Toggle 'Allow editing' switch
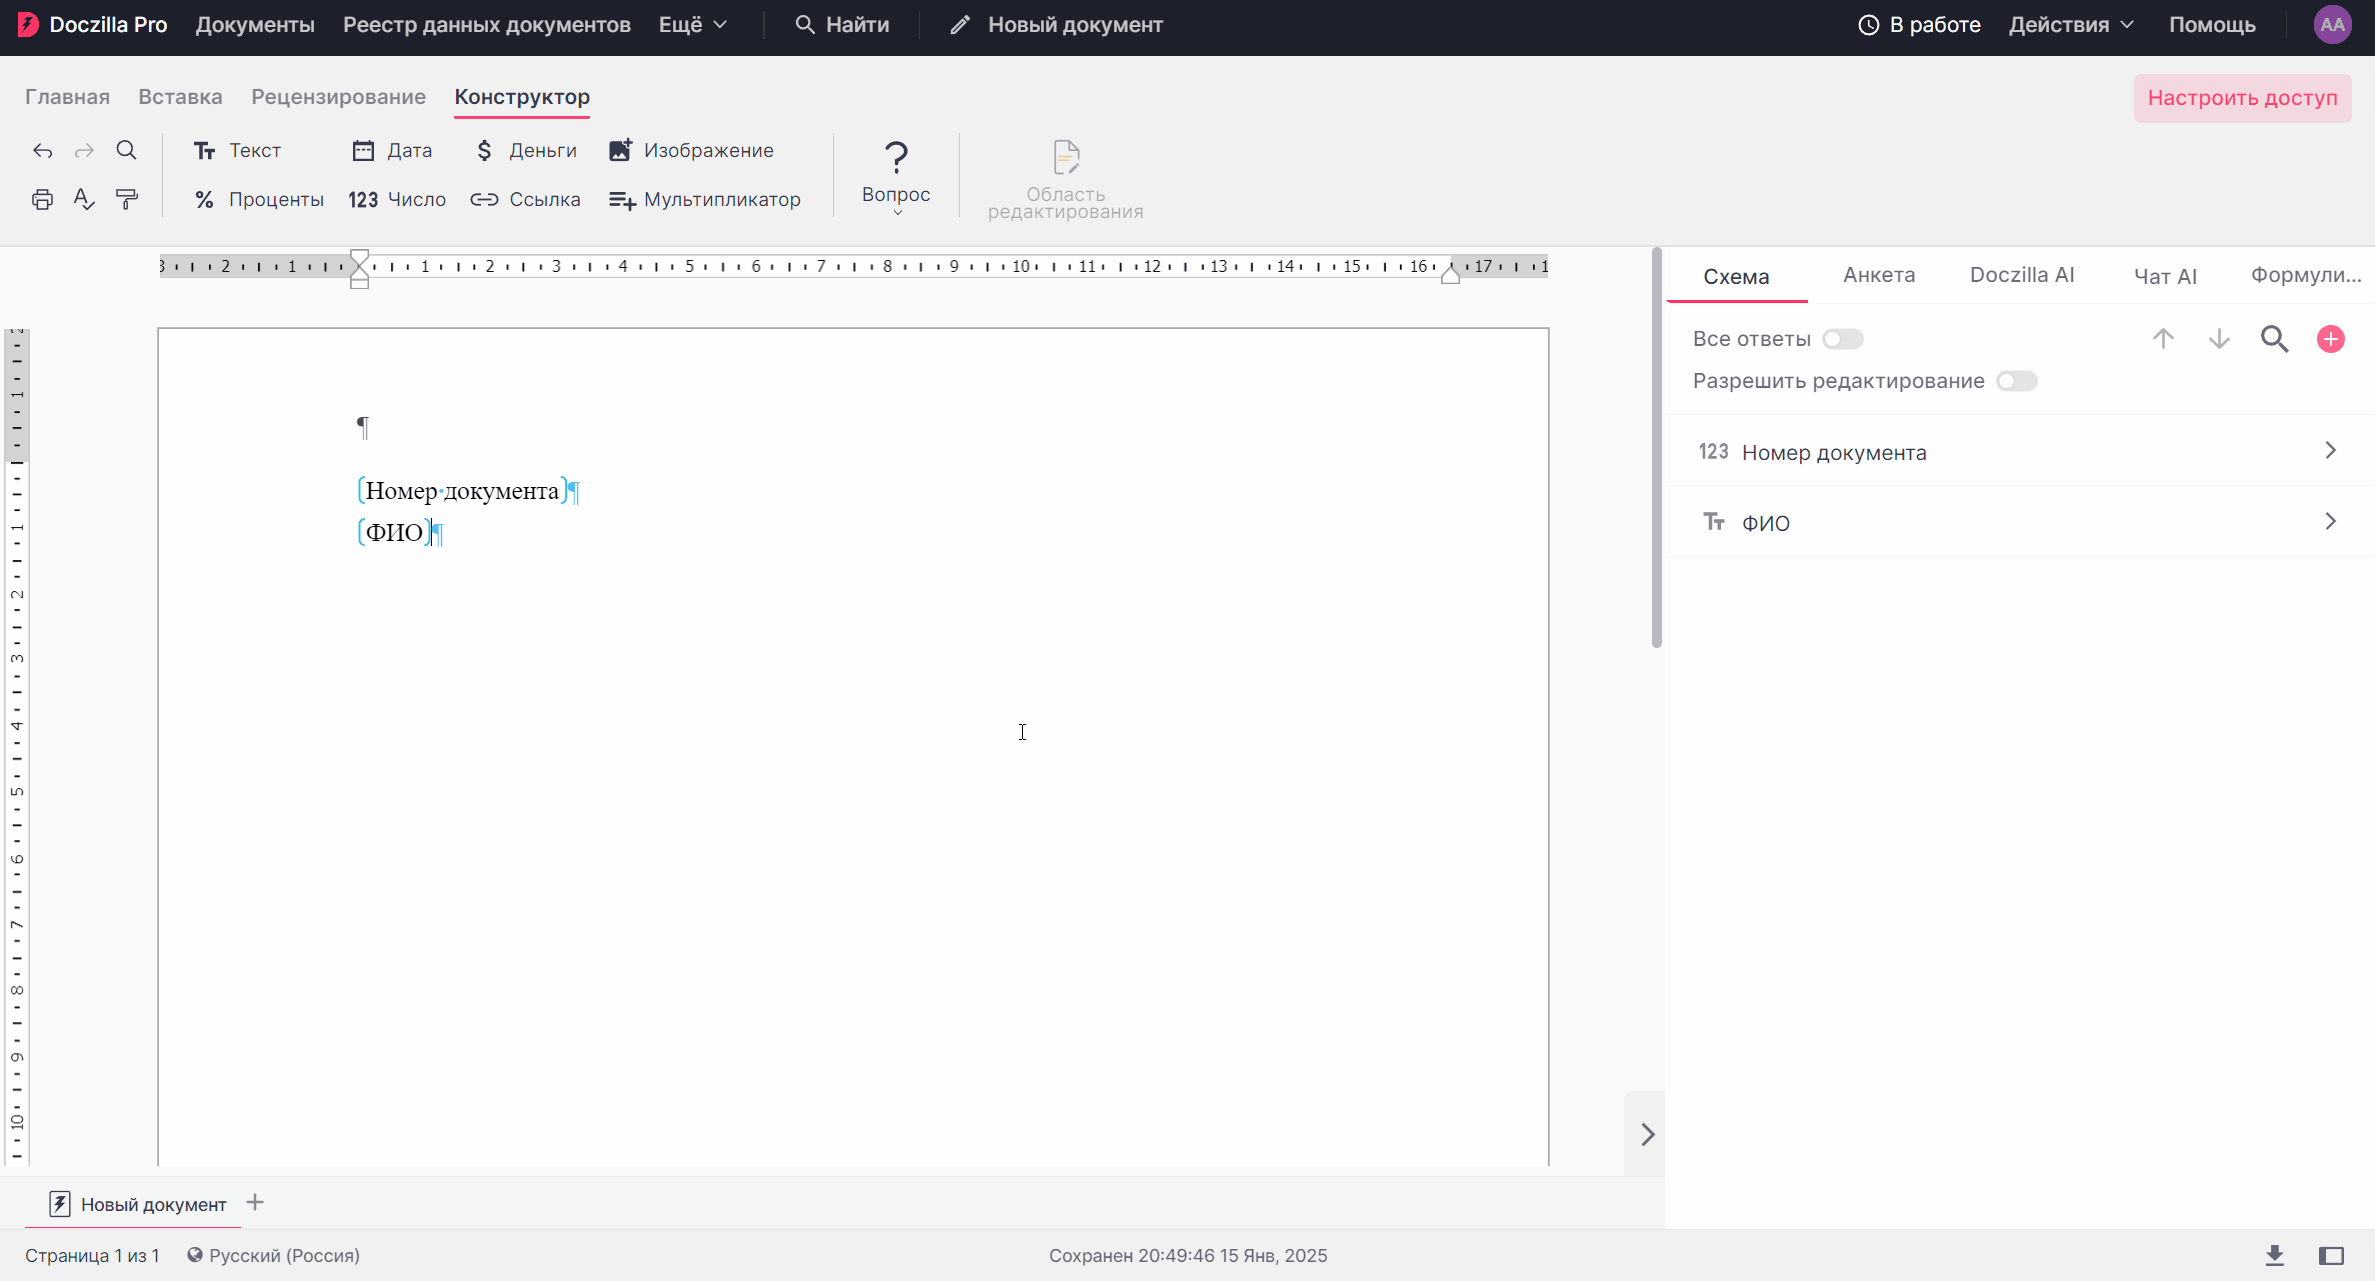 click(x=2016, y=381)
